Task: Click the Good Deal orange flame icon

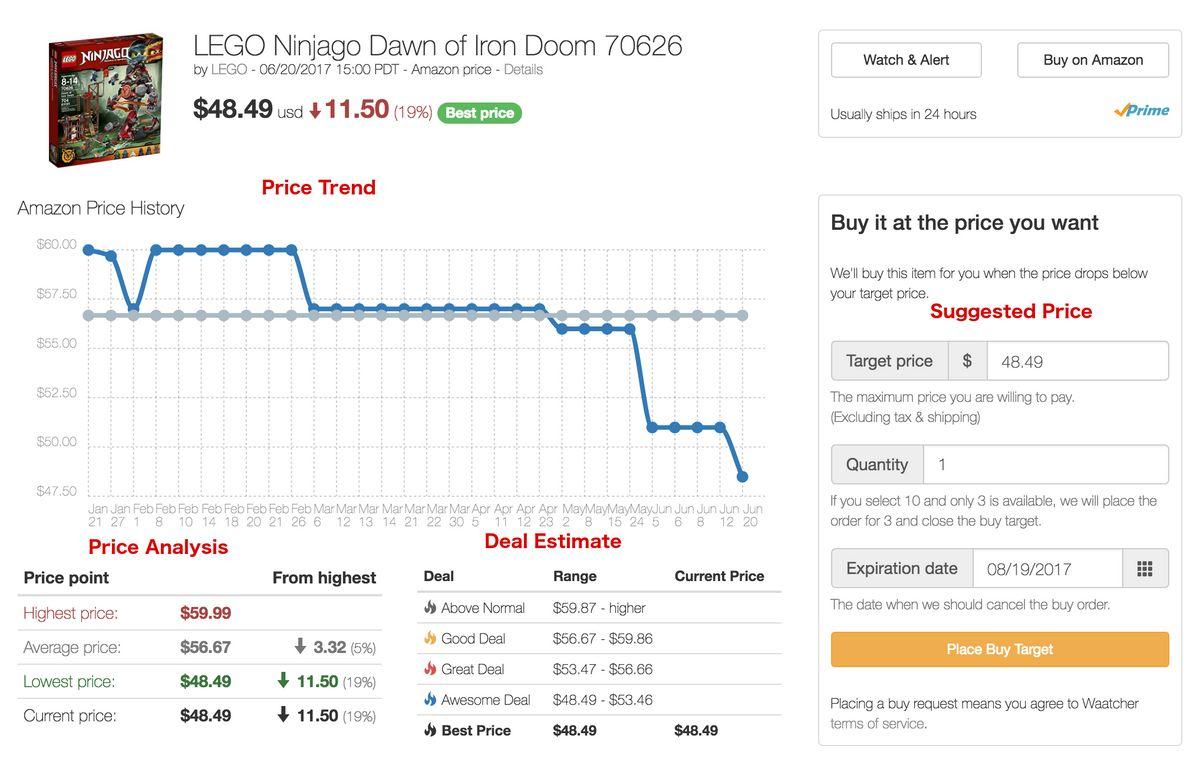Action: coord(430,638)
